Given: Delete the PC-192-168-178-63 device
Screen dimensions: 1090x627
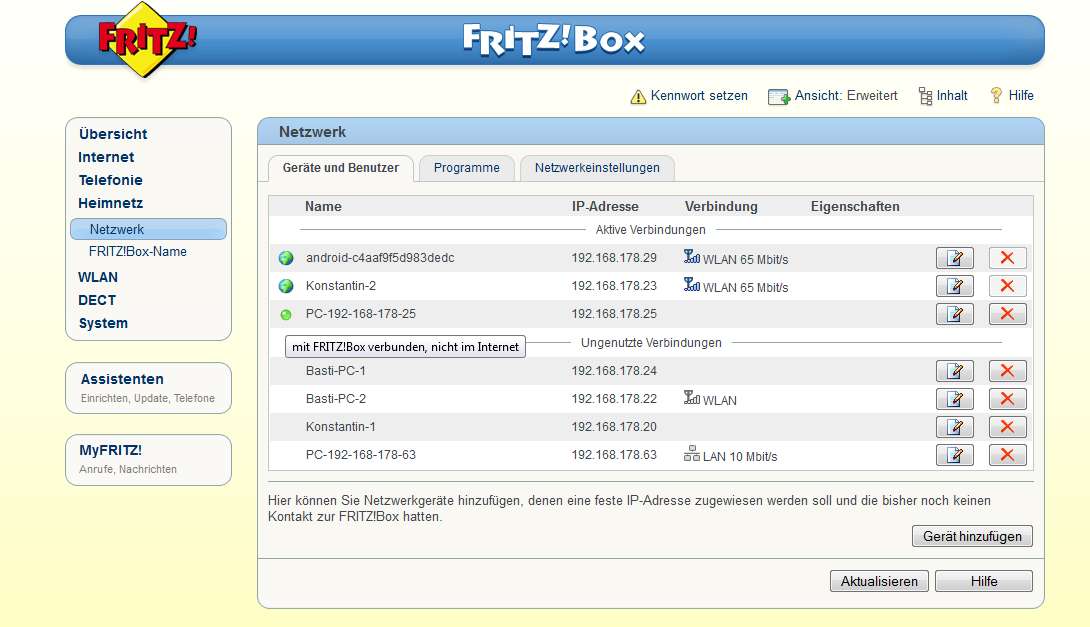Looking at the screenshot, I should coord(1007,455).
